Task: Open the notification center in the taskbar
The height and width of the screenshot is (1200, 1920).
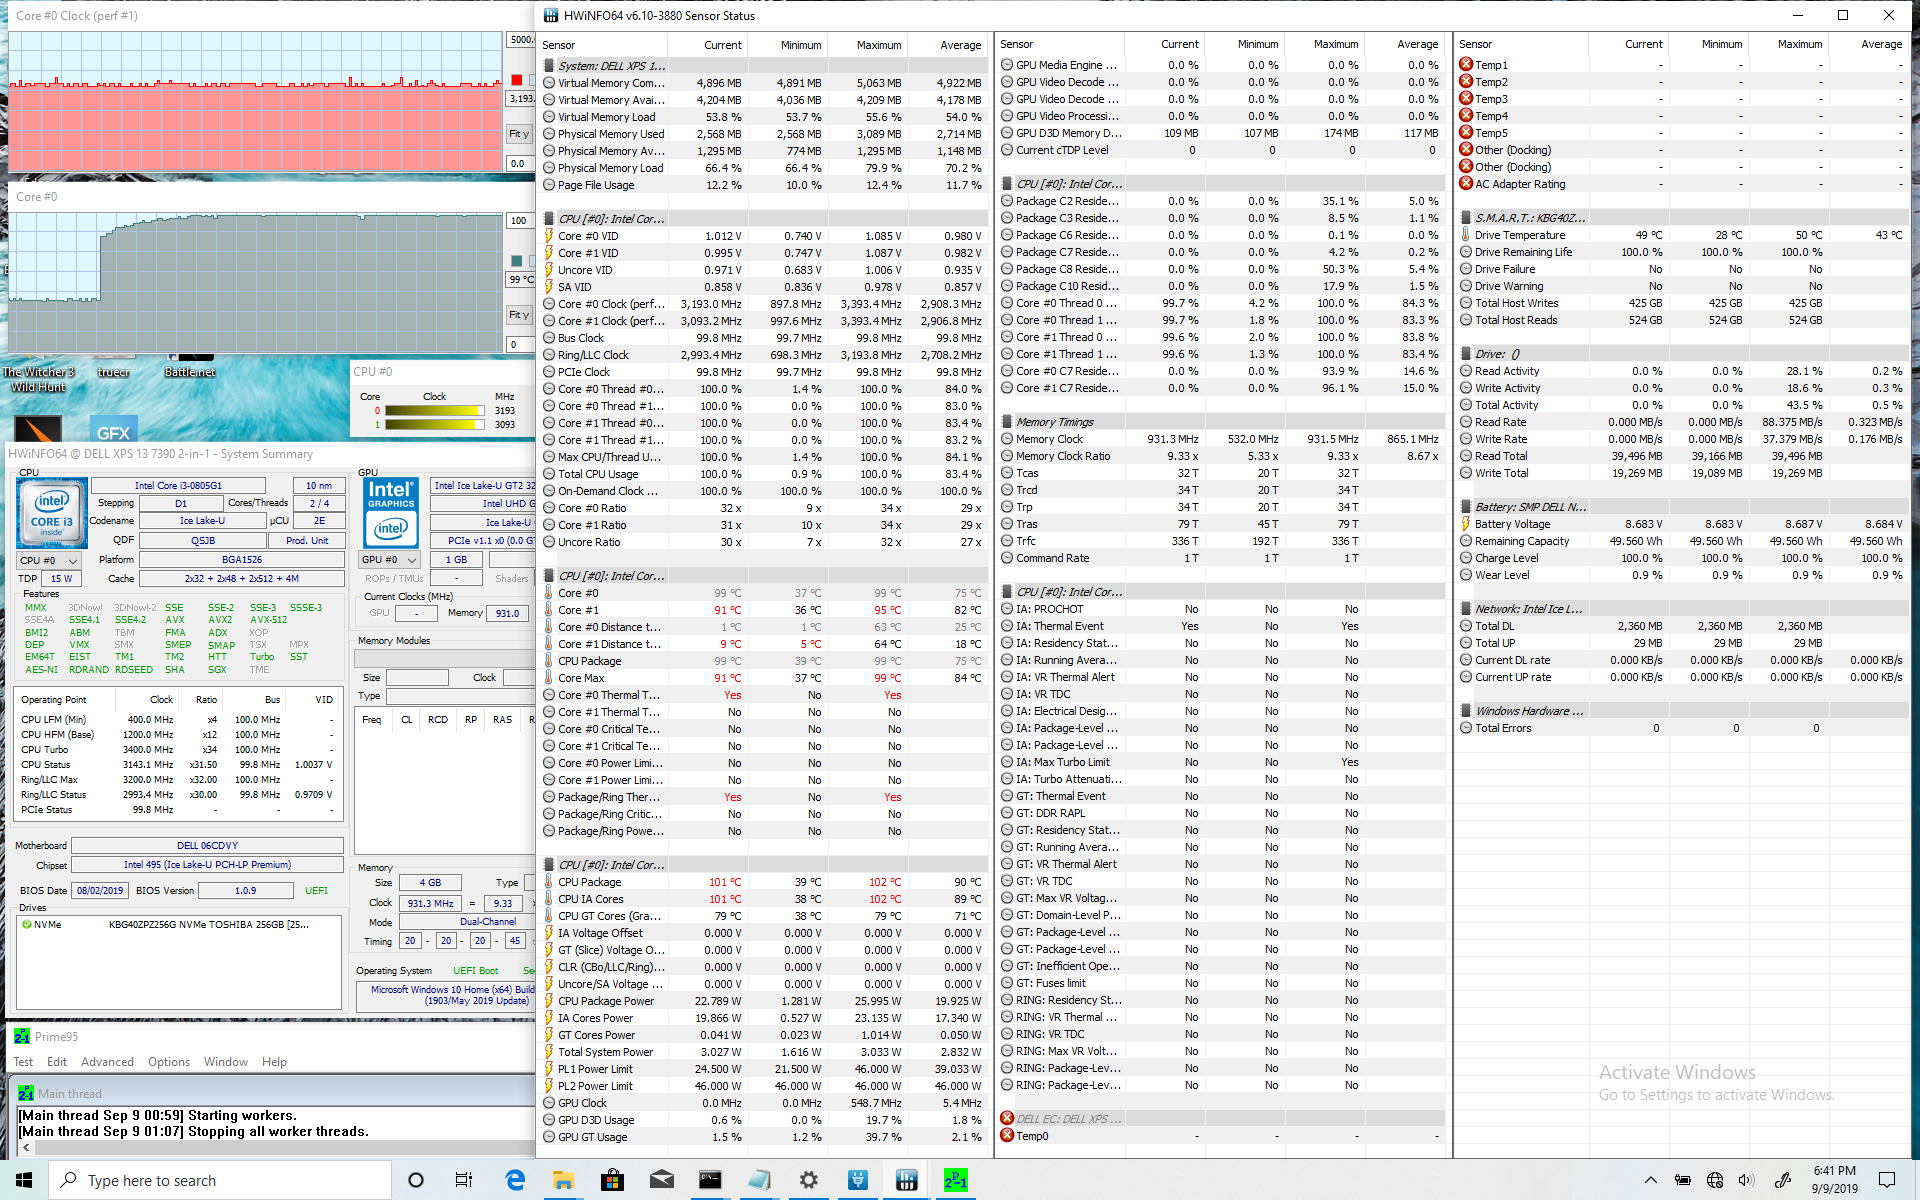Action: 1887,1180
